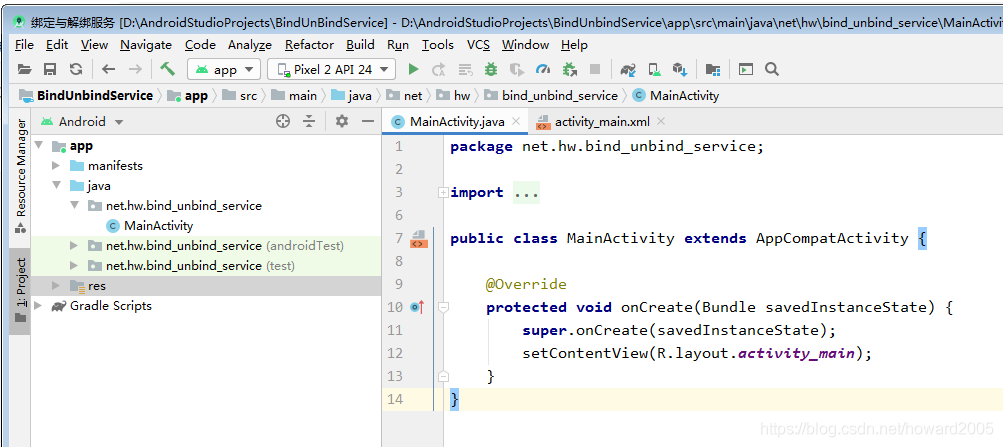Open the Navigate menu
1003x447 pixels.
pyautogui.click(x=146, y=45)
